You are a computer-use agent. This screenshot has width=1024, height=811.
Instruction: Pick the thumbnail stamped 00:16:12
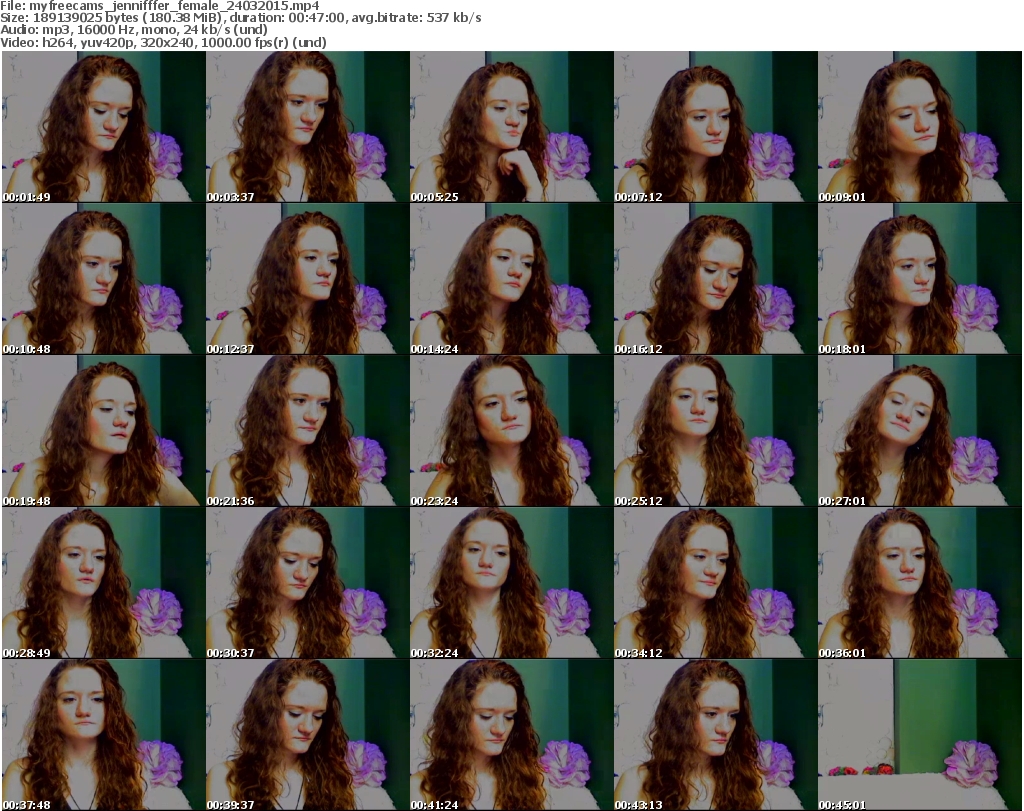(x=715, y=279)
